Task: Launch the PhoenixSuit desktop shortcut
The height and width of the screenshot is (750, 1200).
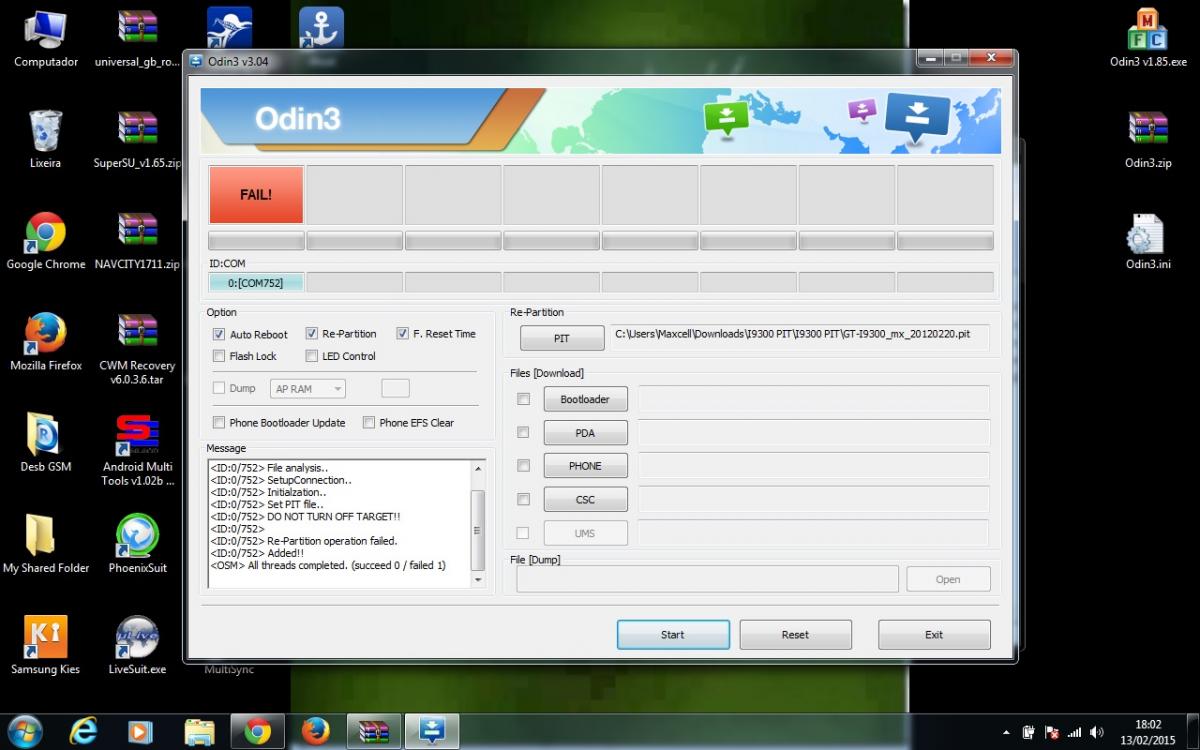Action: pos(137,543)
